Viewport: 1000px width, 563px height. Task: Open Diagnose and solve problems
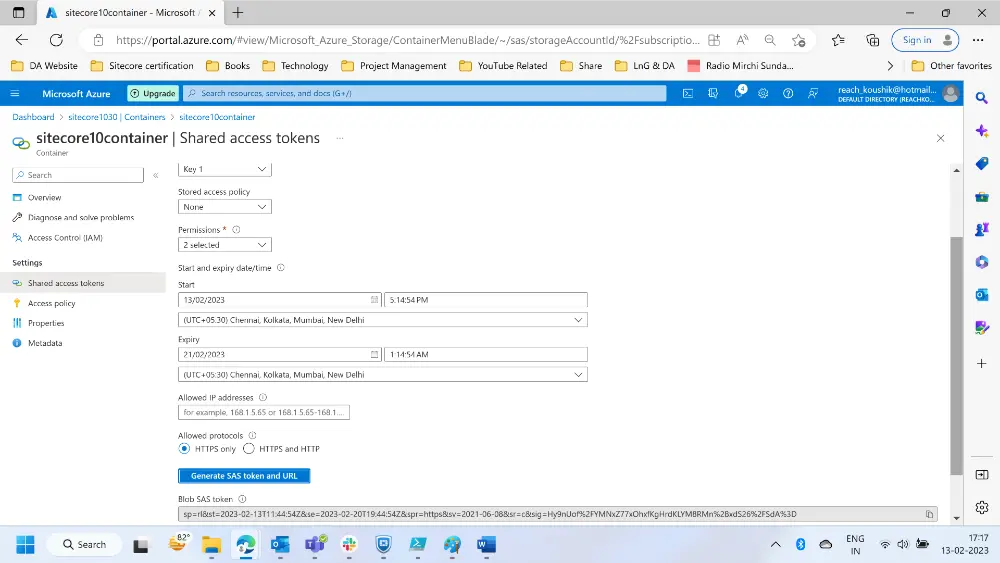(81, 217)
